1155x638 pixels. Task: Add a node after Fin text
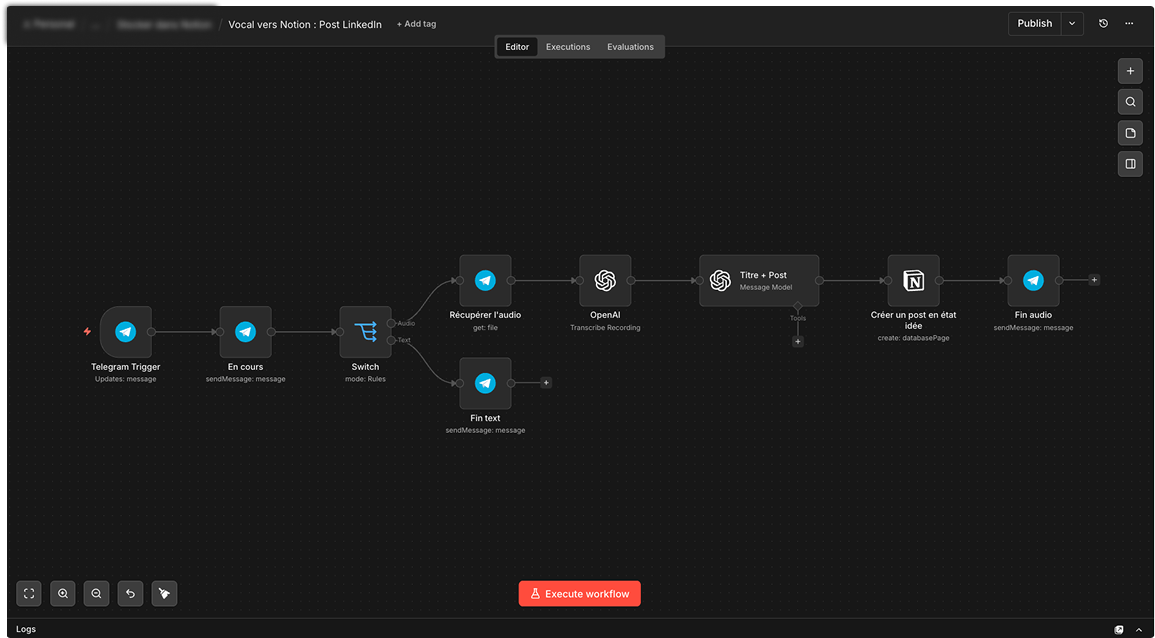pyautogui.click(x=546, y=382)
